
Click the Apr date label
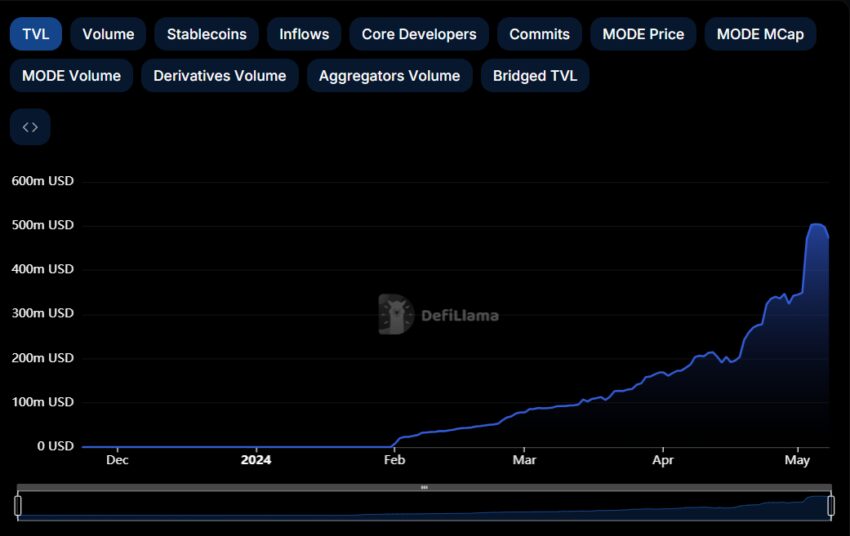[662, 460]
